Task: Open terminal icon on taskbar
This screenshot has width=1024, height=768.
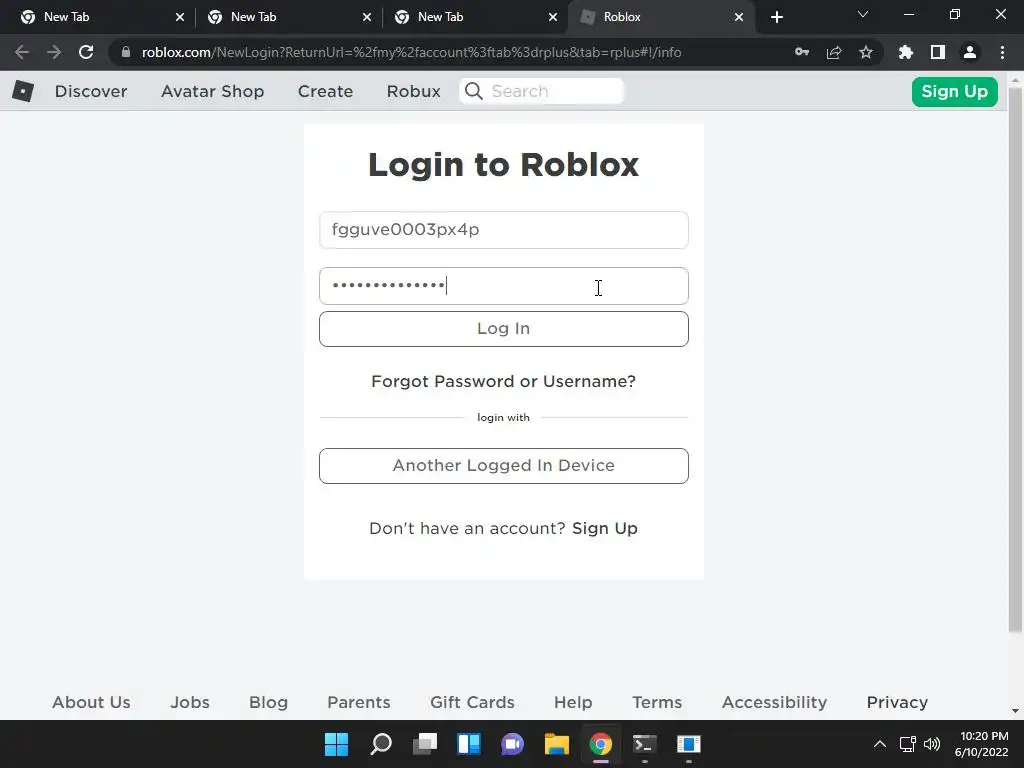Action: click(x=645, y=744)
